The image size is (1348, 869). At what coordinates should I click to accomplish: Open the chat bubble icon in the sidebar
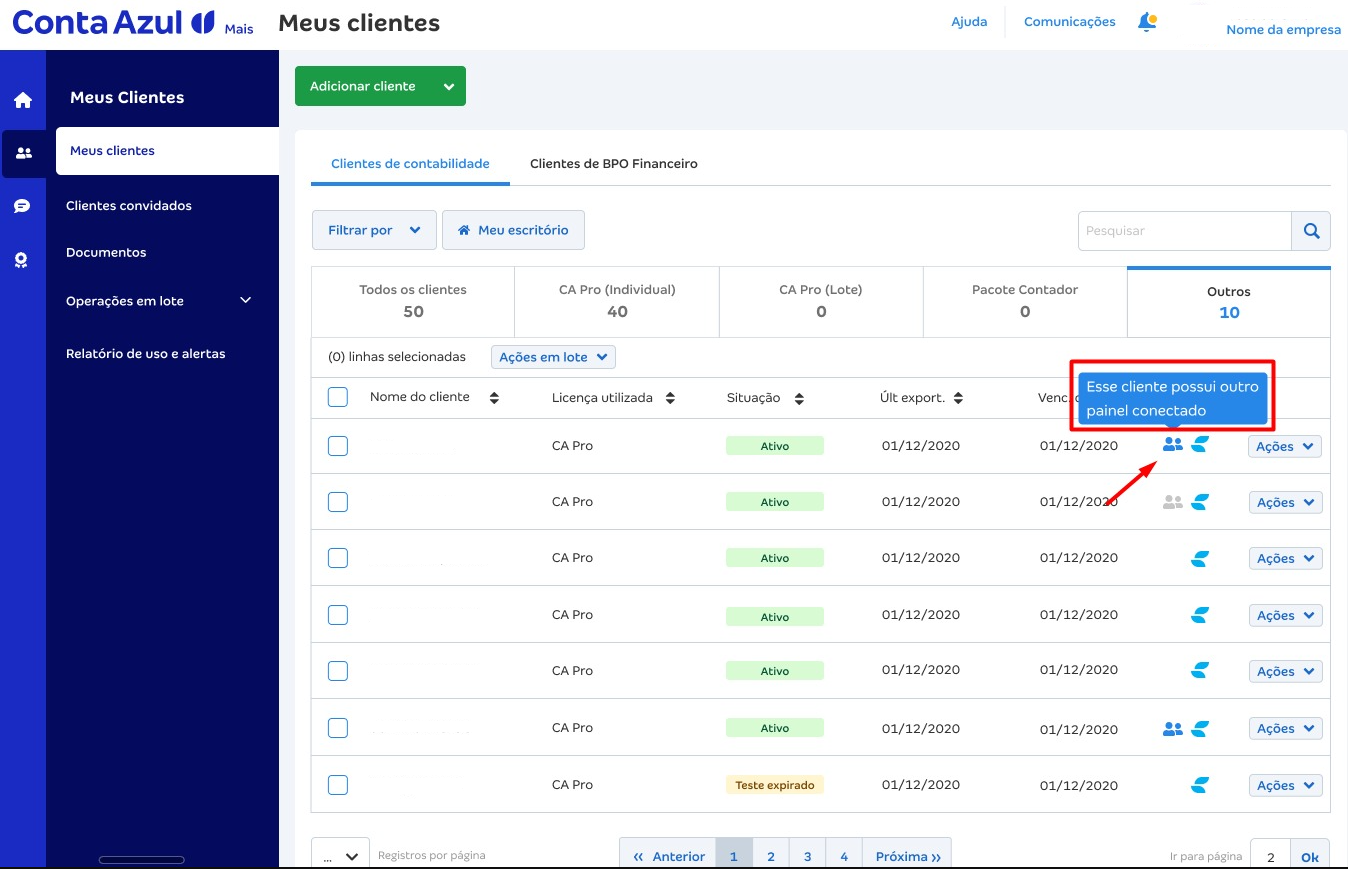(22, 207)
